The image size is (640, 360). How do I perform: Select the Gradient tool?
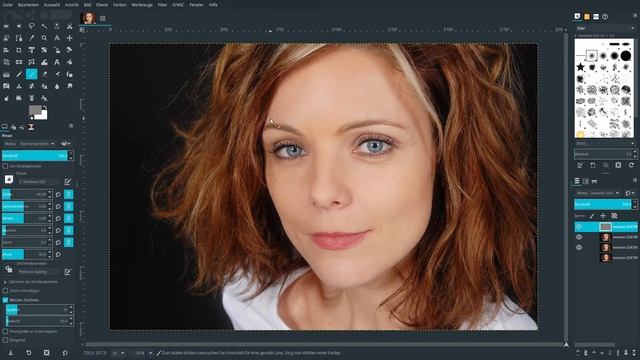tap(6, 74)
